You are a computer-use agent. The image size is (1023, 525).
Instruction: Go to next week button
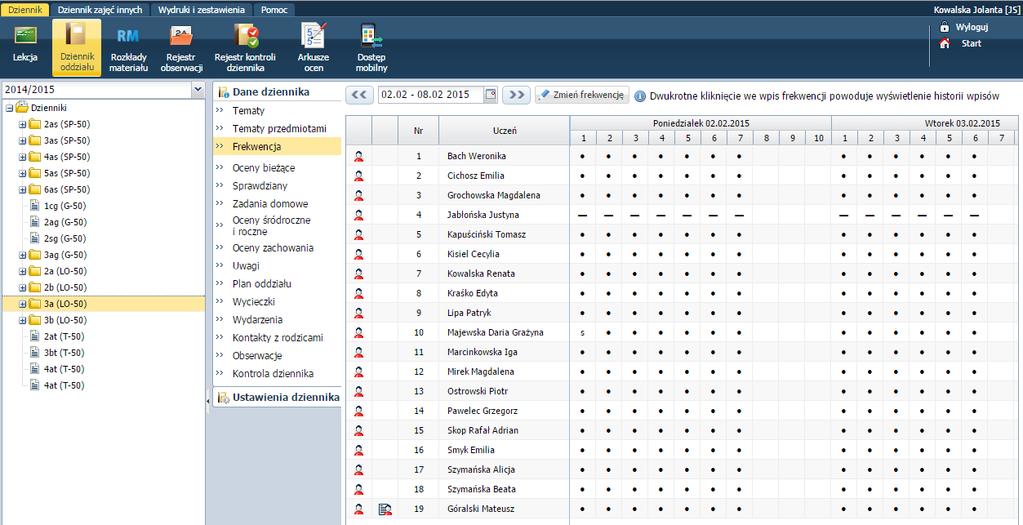pyautogui.click(x=516, y=95)
